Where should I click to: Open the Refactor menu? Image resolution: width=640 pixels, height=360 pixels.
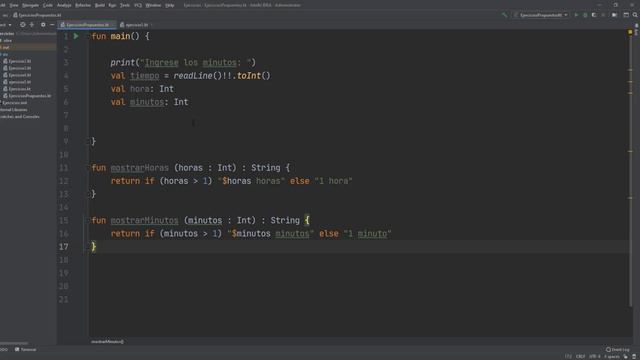(x=83, y=5)
